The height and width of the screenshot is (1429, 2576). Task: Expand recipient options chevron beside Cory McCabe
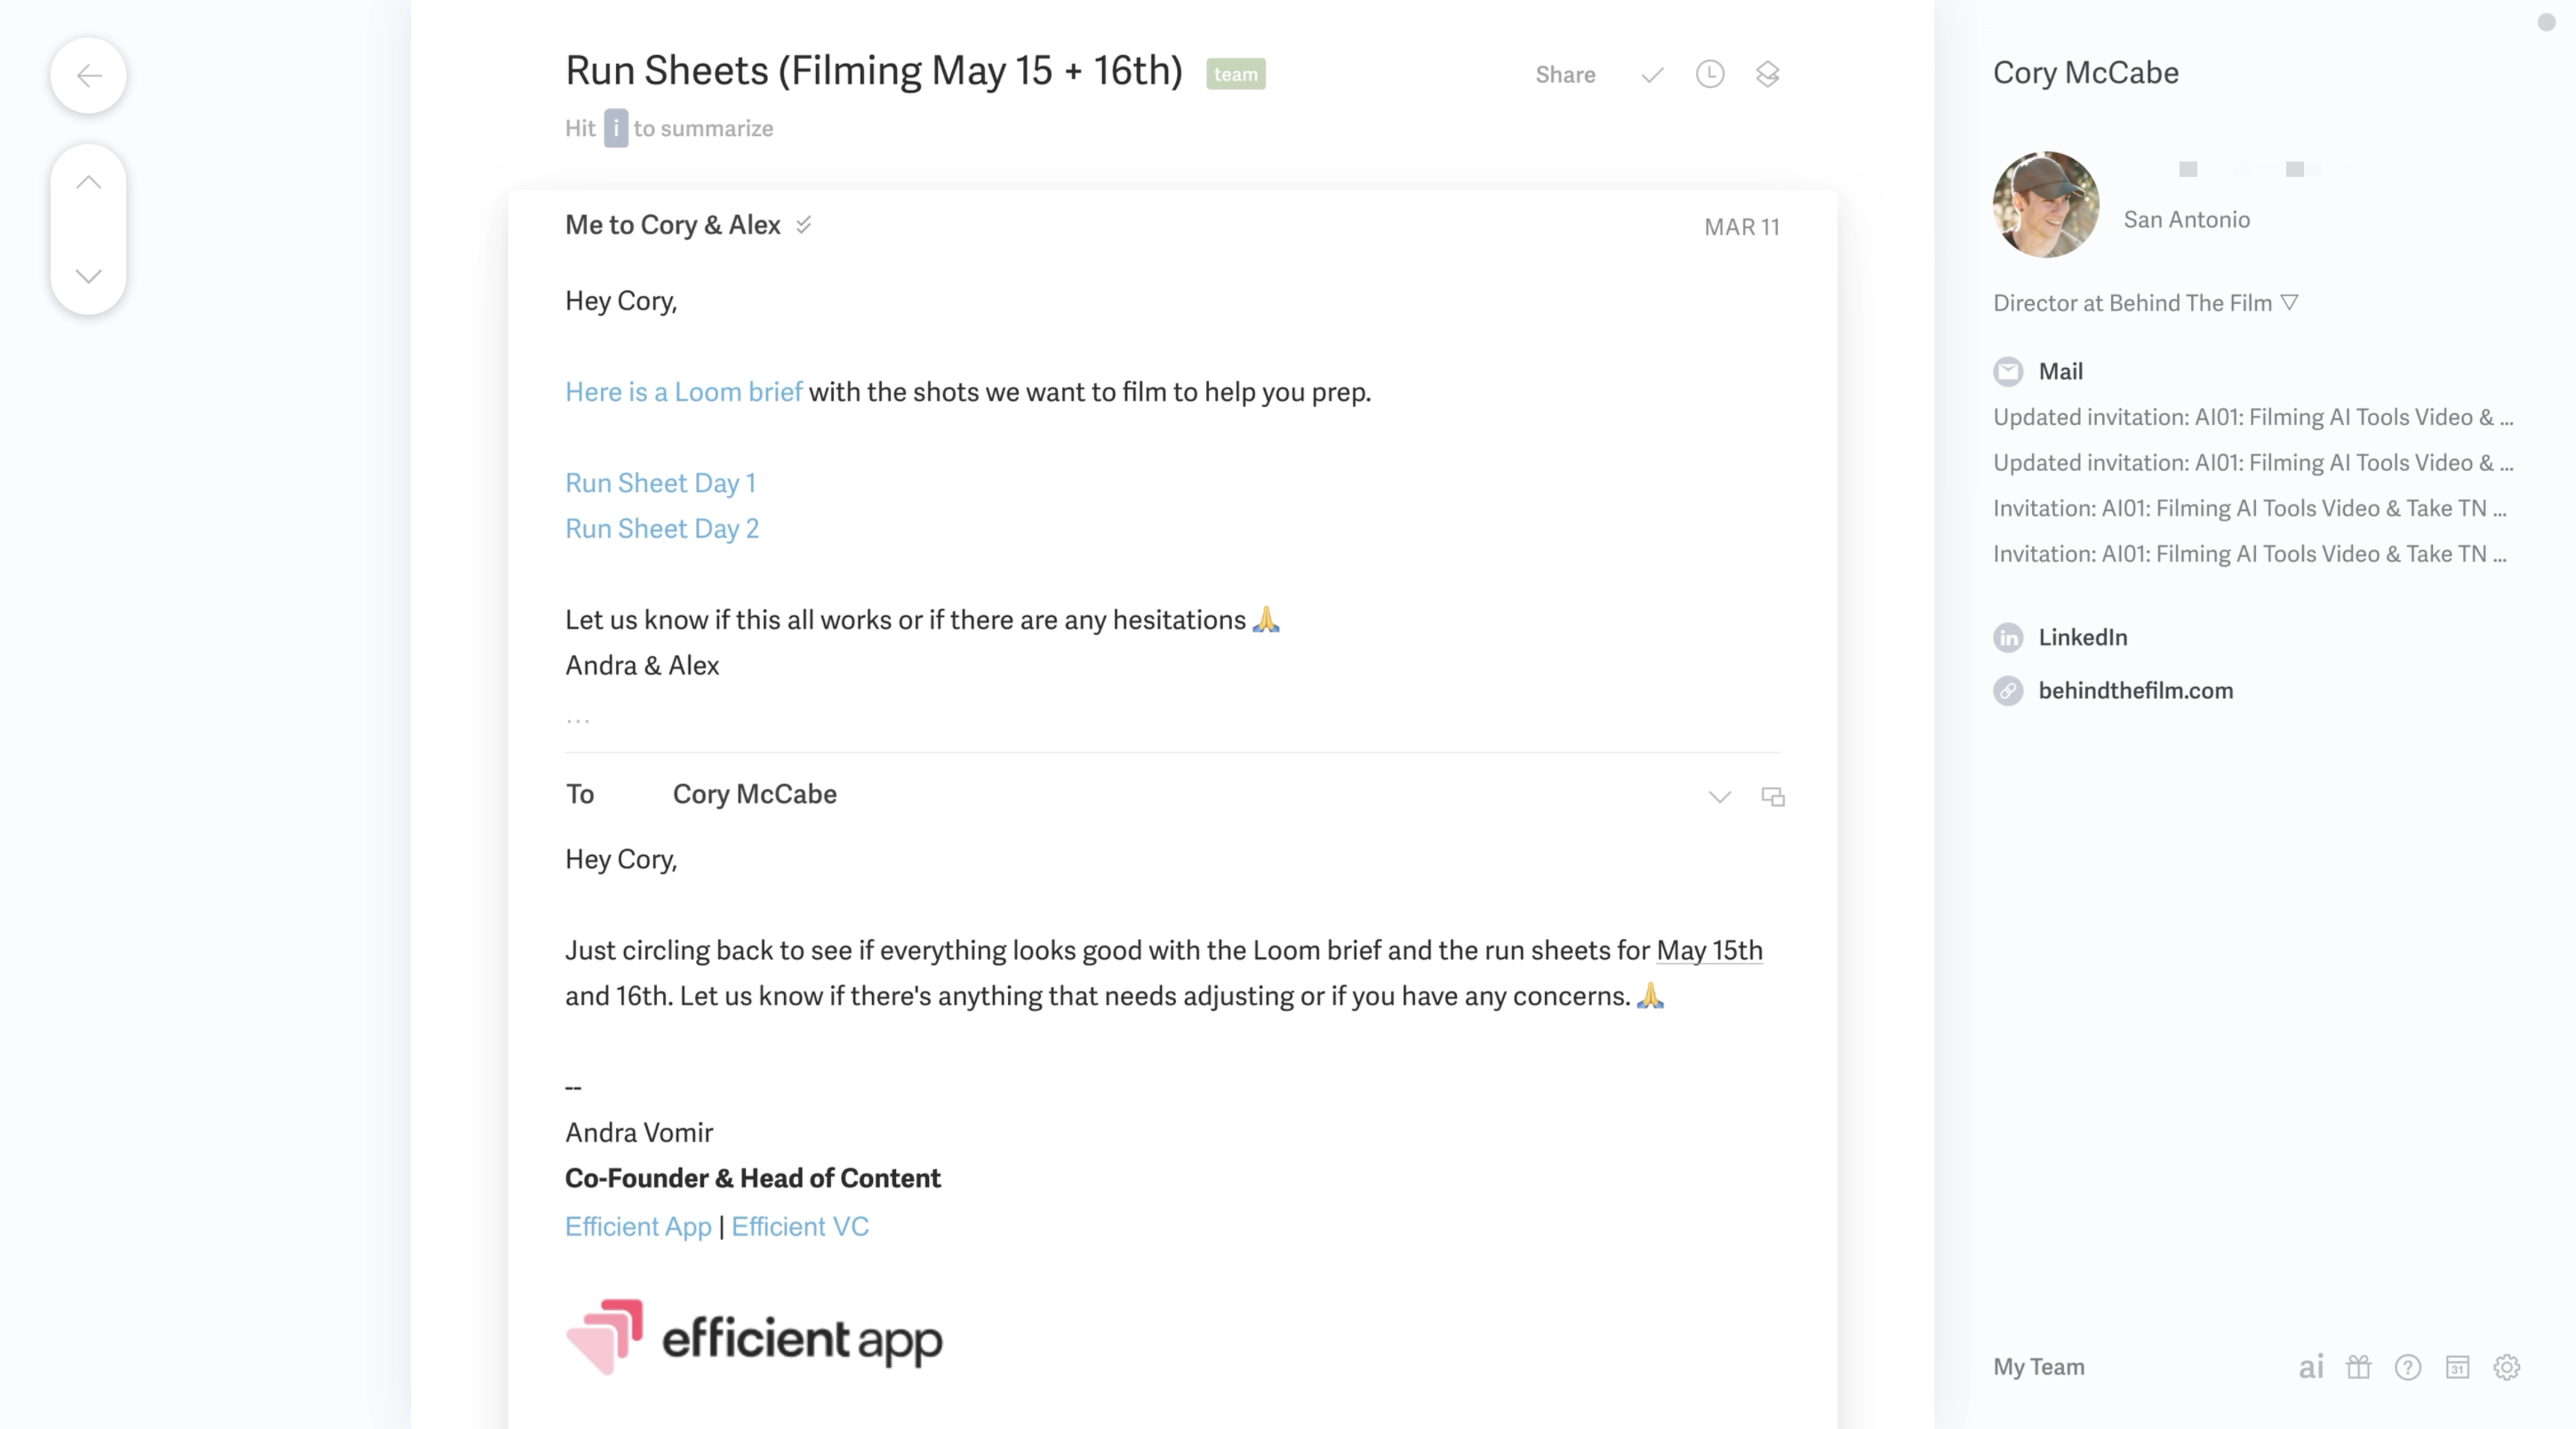coord(1719,797)
